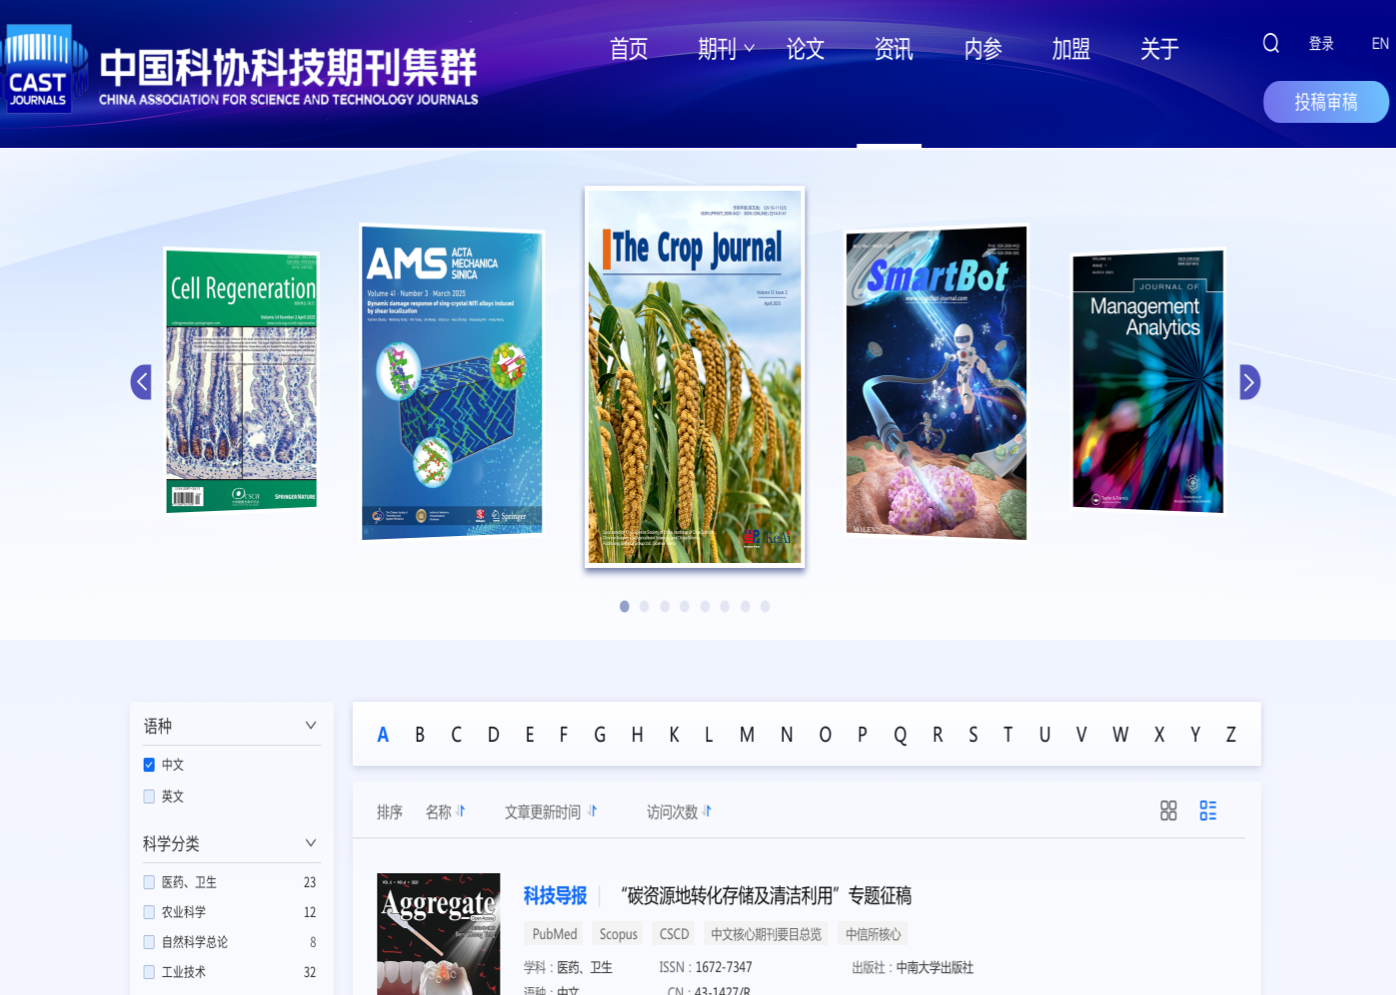
Task: Click the PubMed tag
Action: point(555,934)
